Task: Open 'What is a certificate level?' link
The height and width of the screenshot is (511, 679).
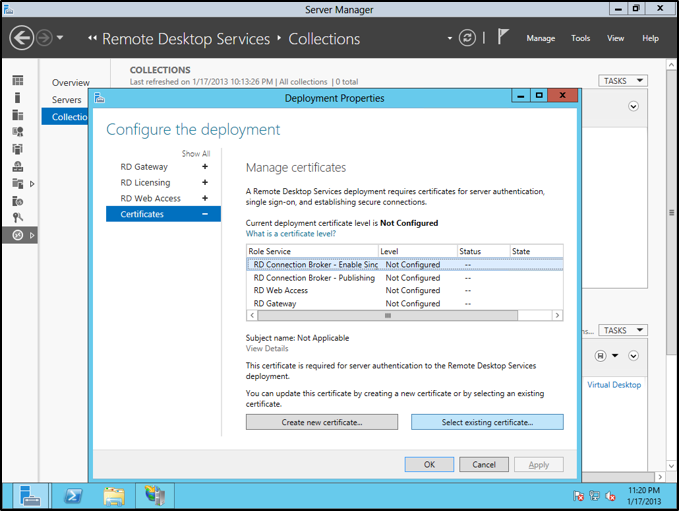Action: [291, 233]
